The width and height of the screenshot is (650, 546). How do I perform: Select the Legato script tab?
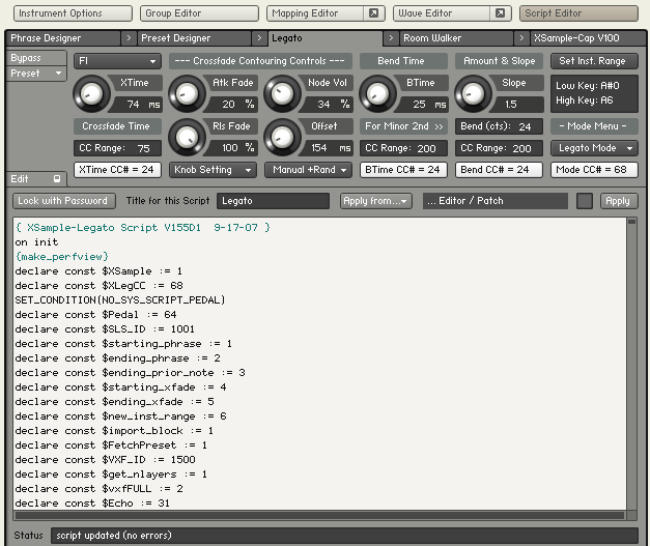325,38
